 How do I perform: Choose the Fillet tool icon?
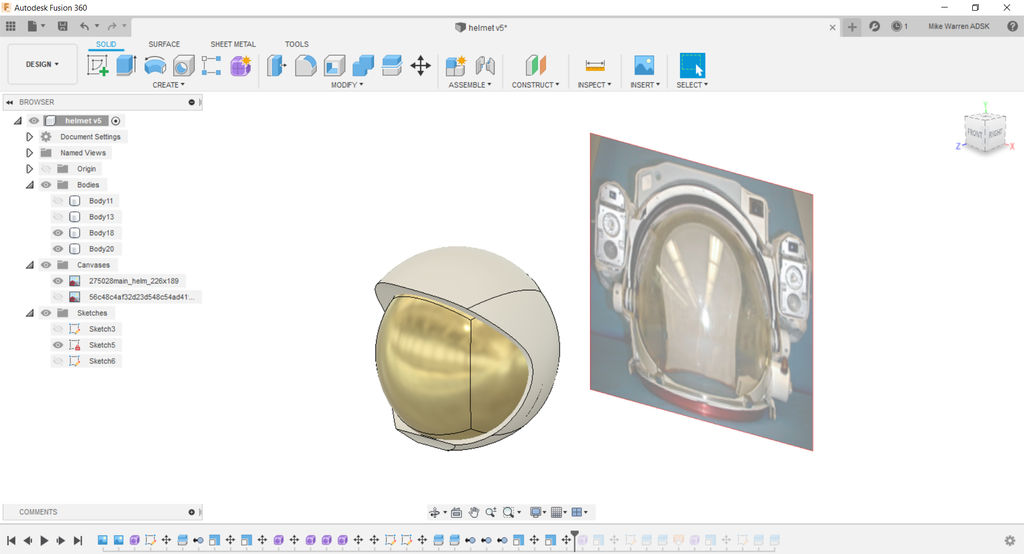coord(305,65)
